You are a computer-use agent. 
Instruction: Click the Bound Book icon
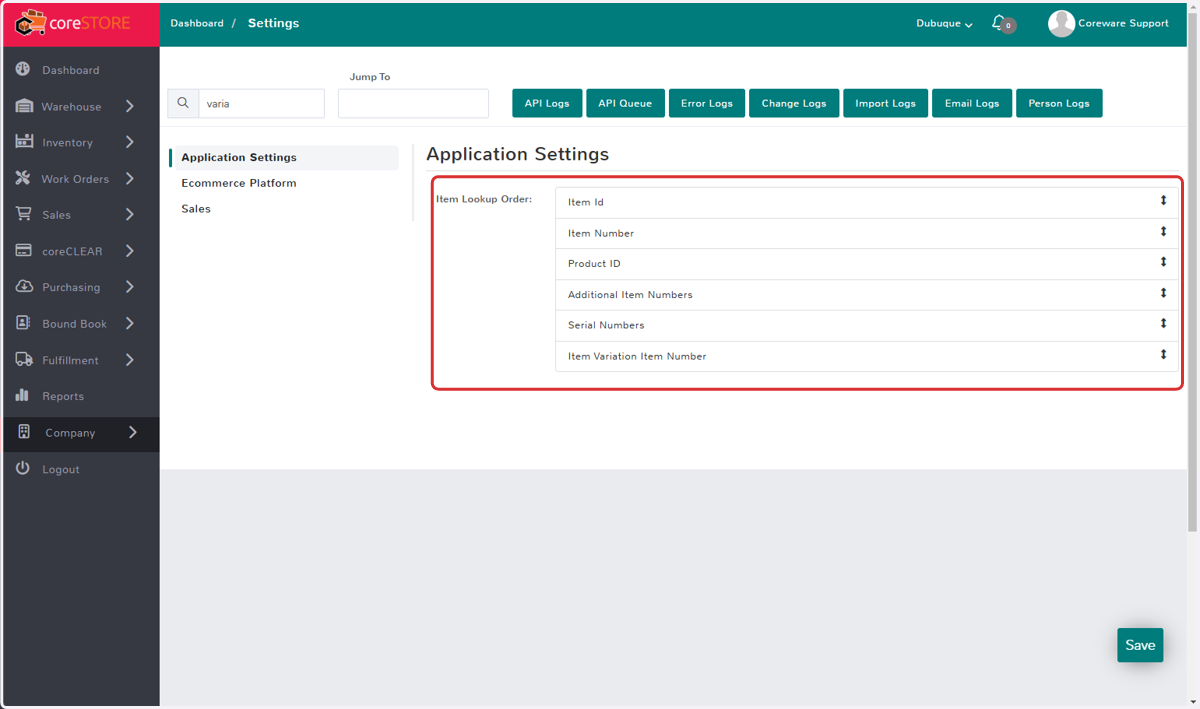pos(23,323)
